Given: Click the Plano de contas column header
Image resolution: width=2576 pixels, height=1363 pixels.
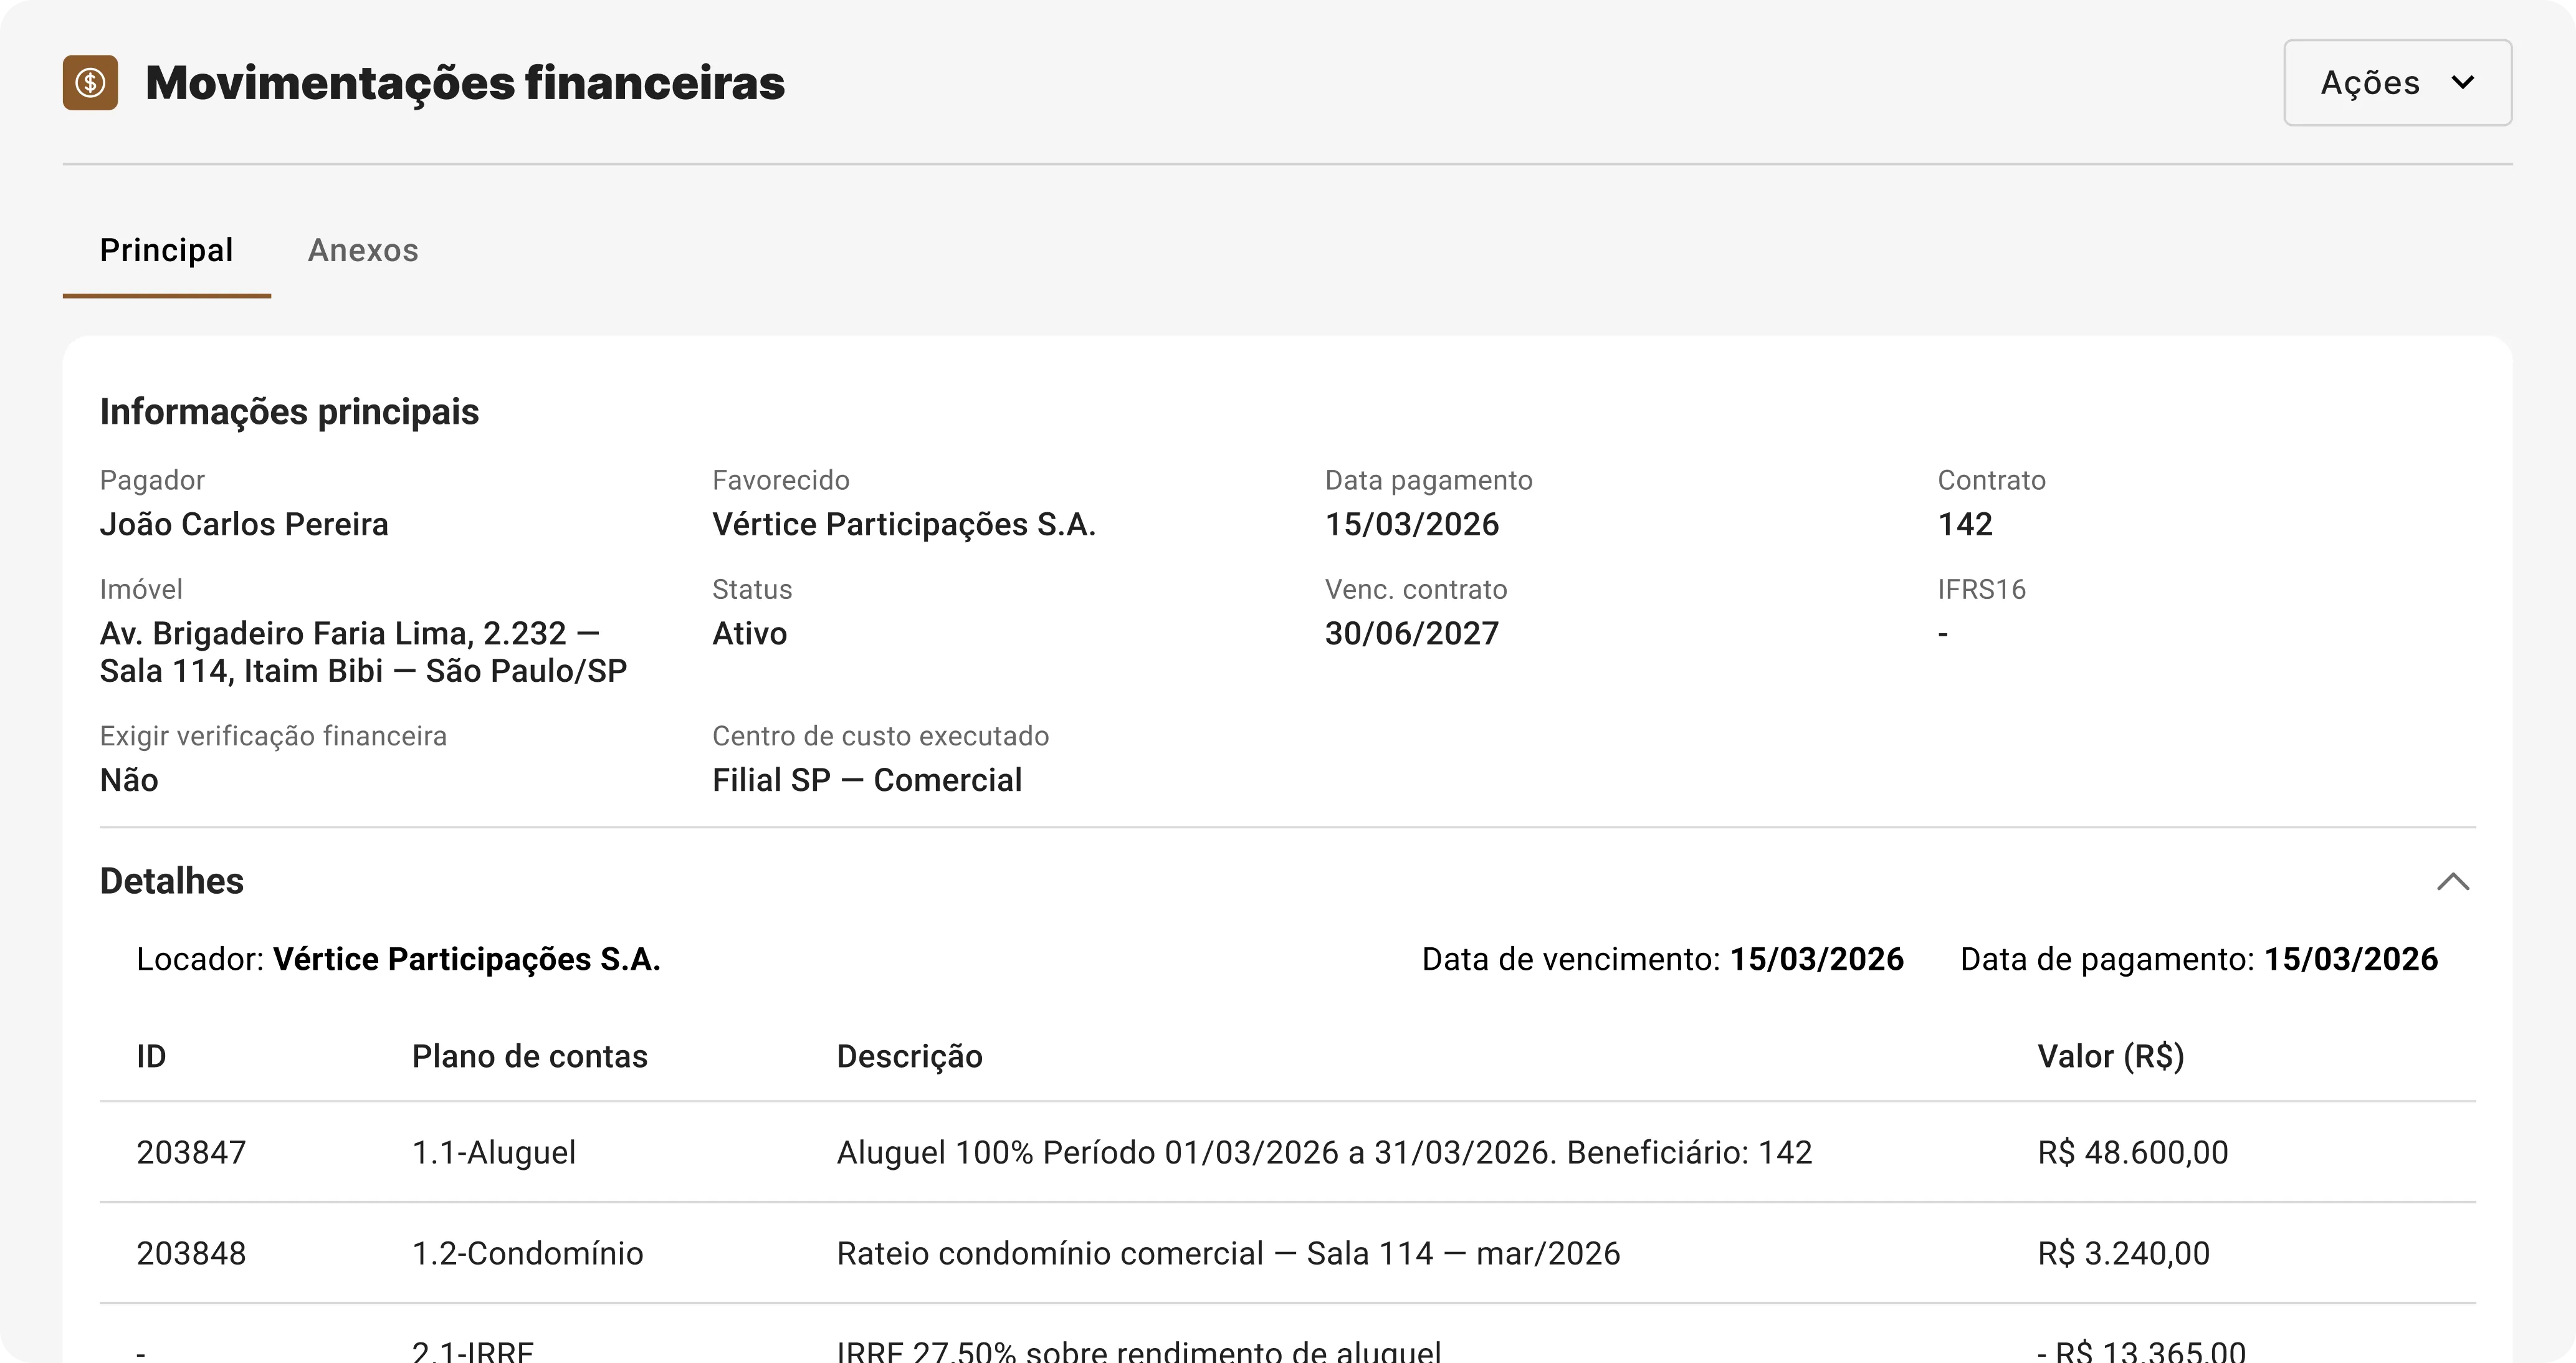Looking at the screenshot, I should point(530,1056).
